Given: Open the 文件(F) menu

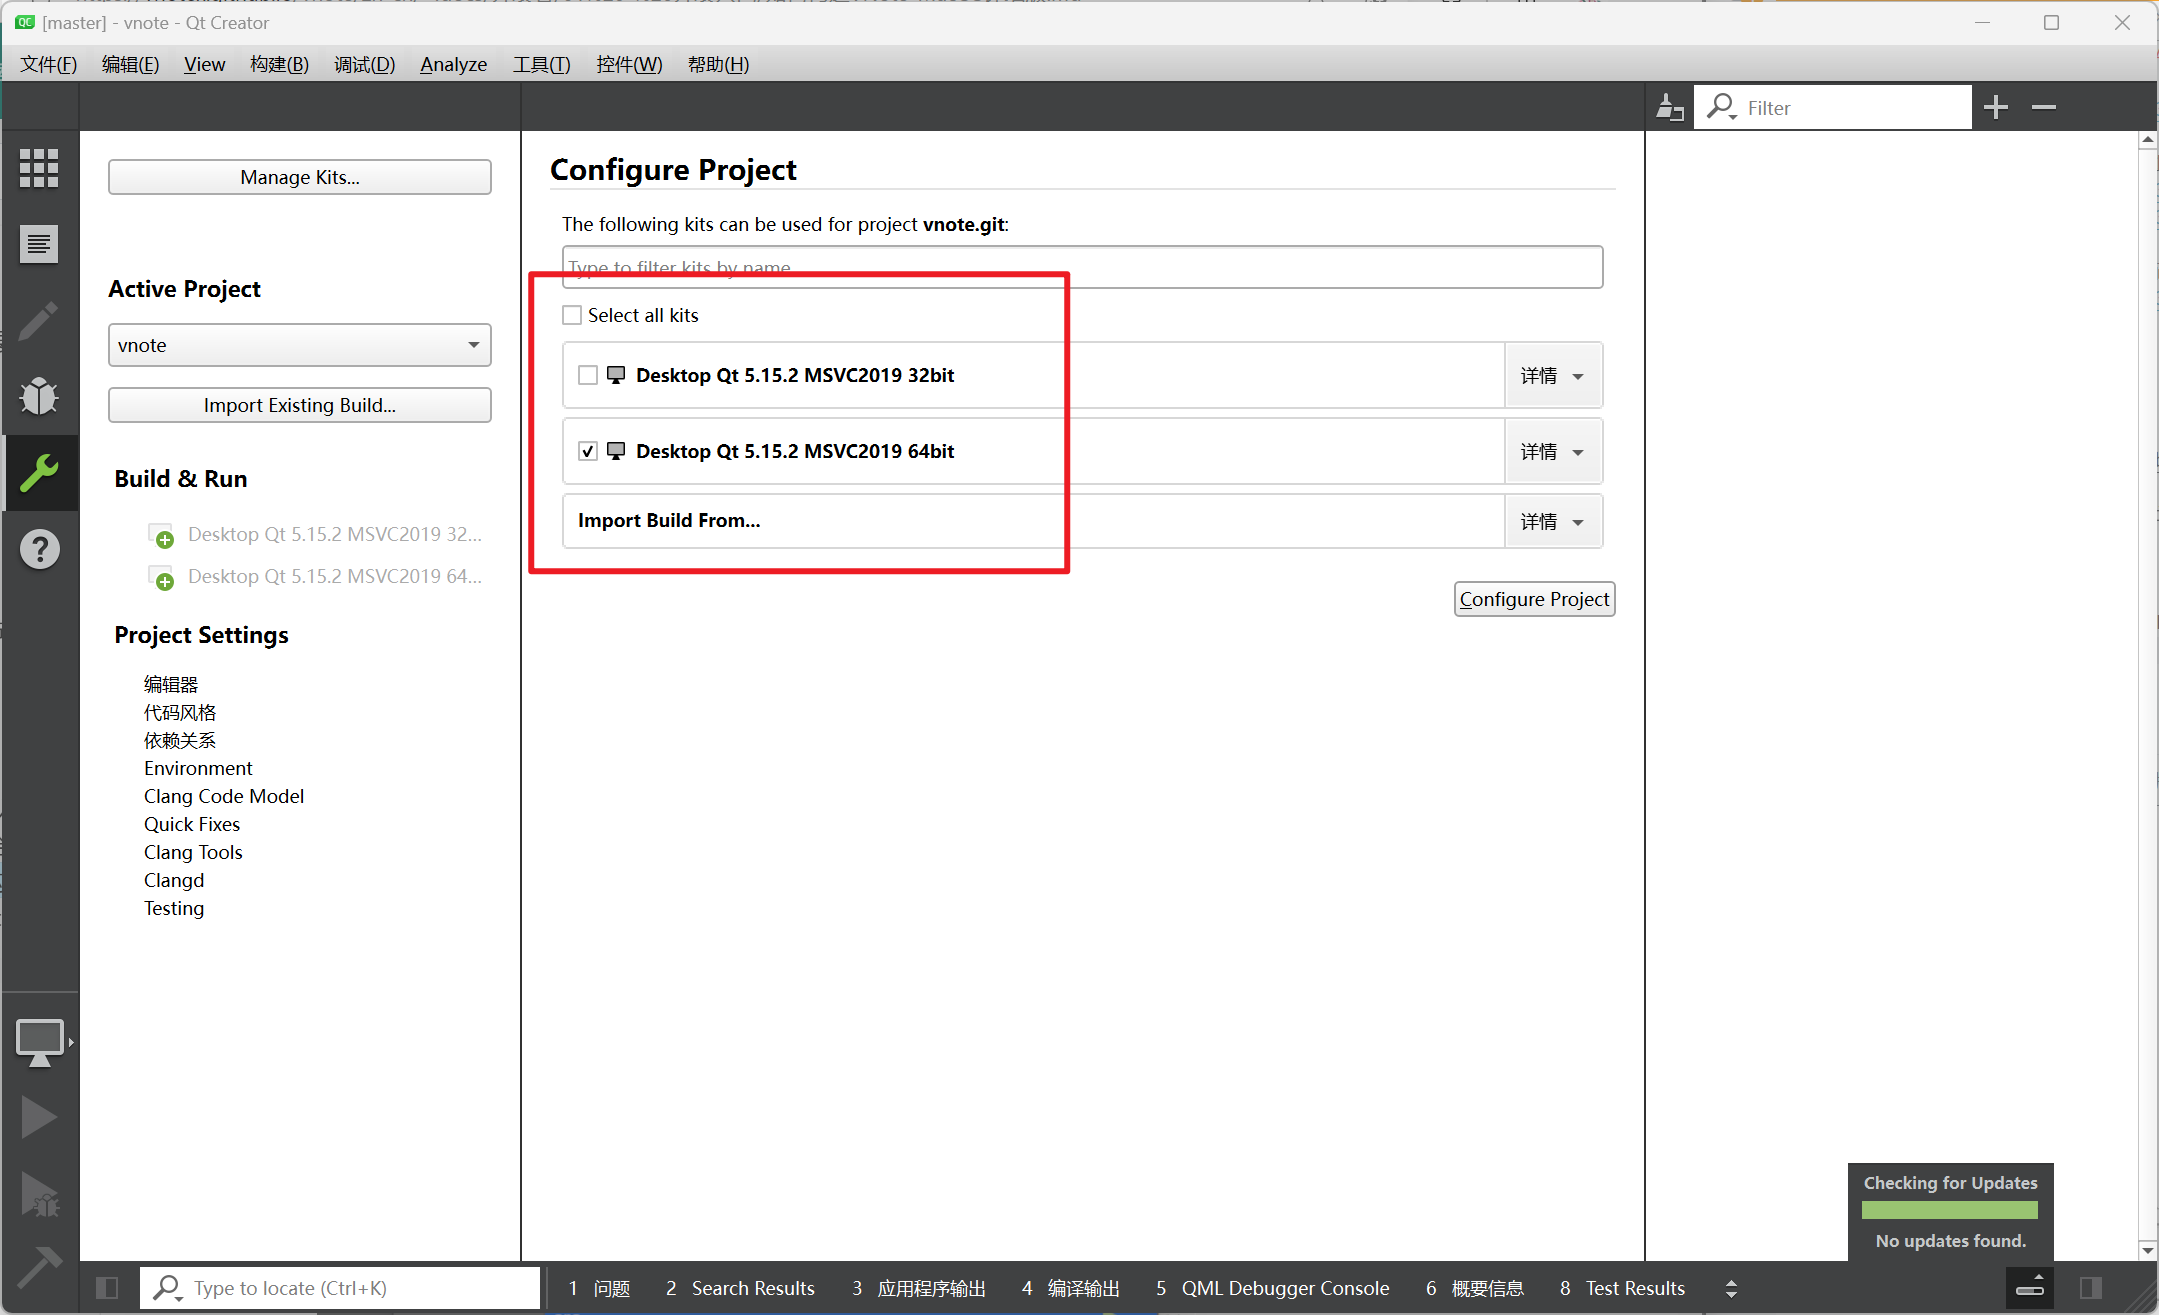Looking at the screenshot, I should click(48, 64).
